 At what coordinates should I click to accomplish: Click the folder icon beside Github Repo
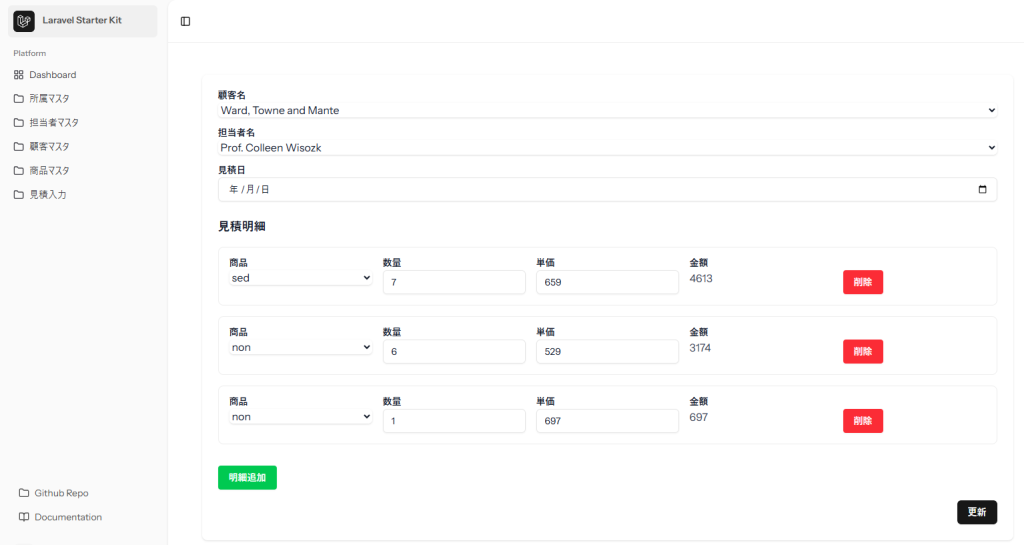(x=24, y=493)
